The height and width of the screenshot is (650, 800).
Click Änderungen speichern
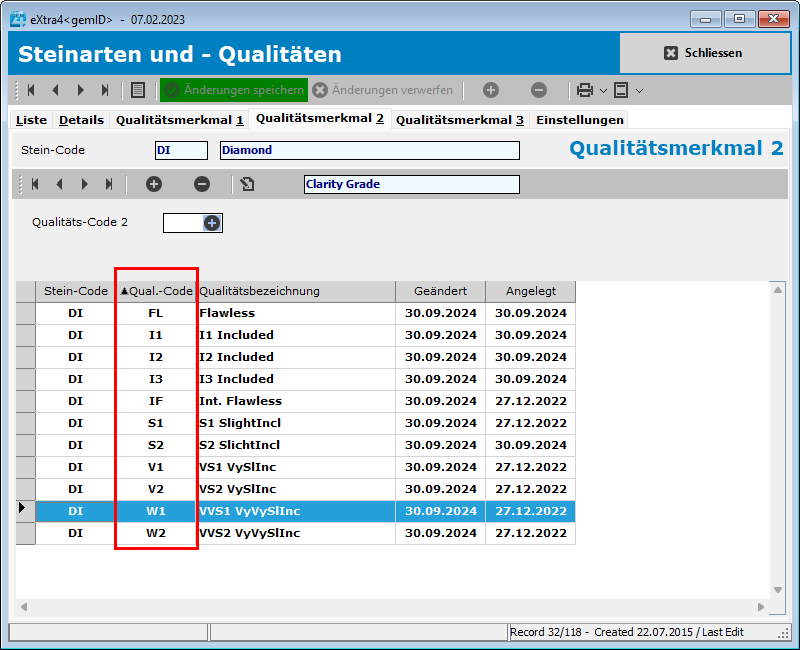click(x=233, y=90)
